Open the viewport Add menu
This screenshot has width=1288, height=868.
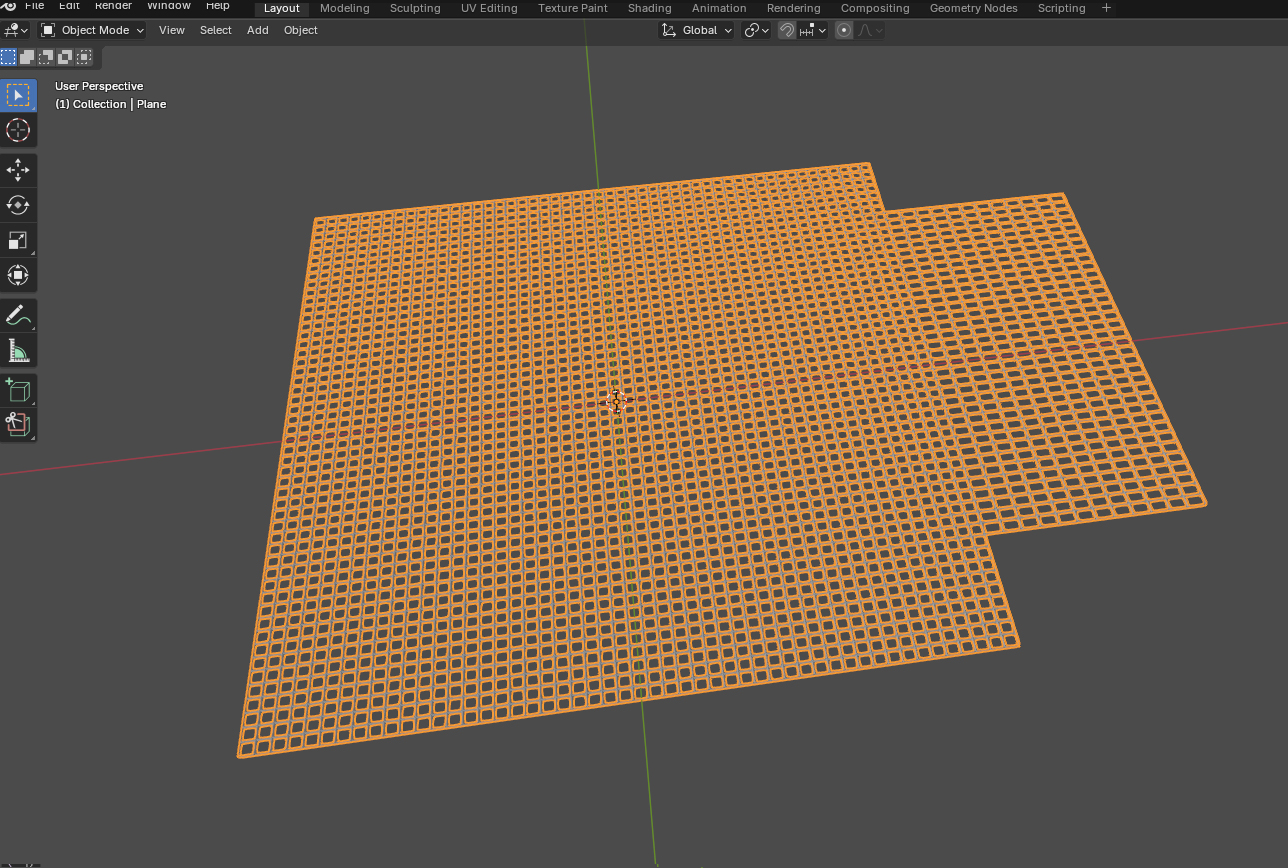[x=258, y=30]
